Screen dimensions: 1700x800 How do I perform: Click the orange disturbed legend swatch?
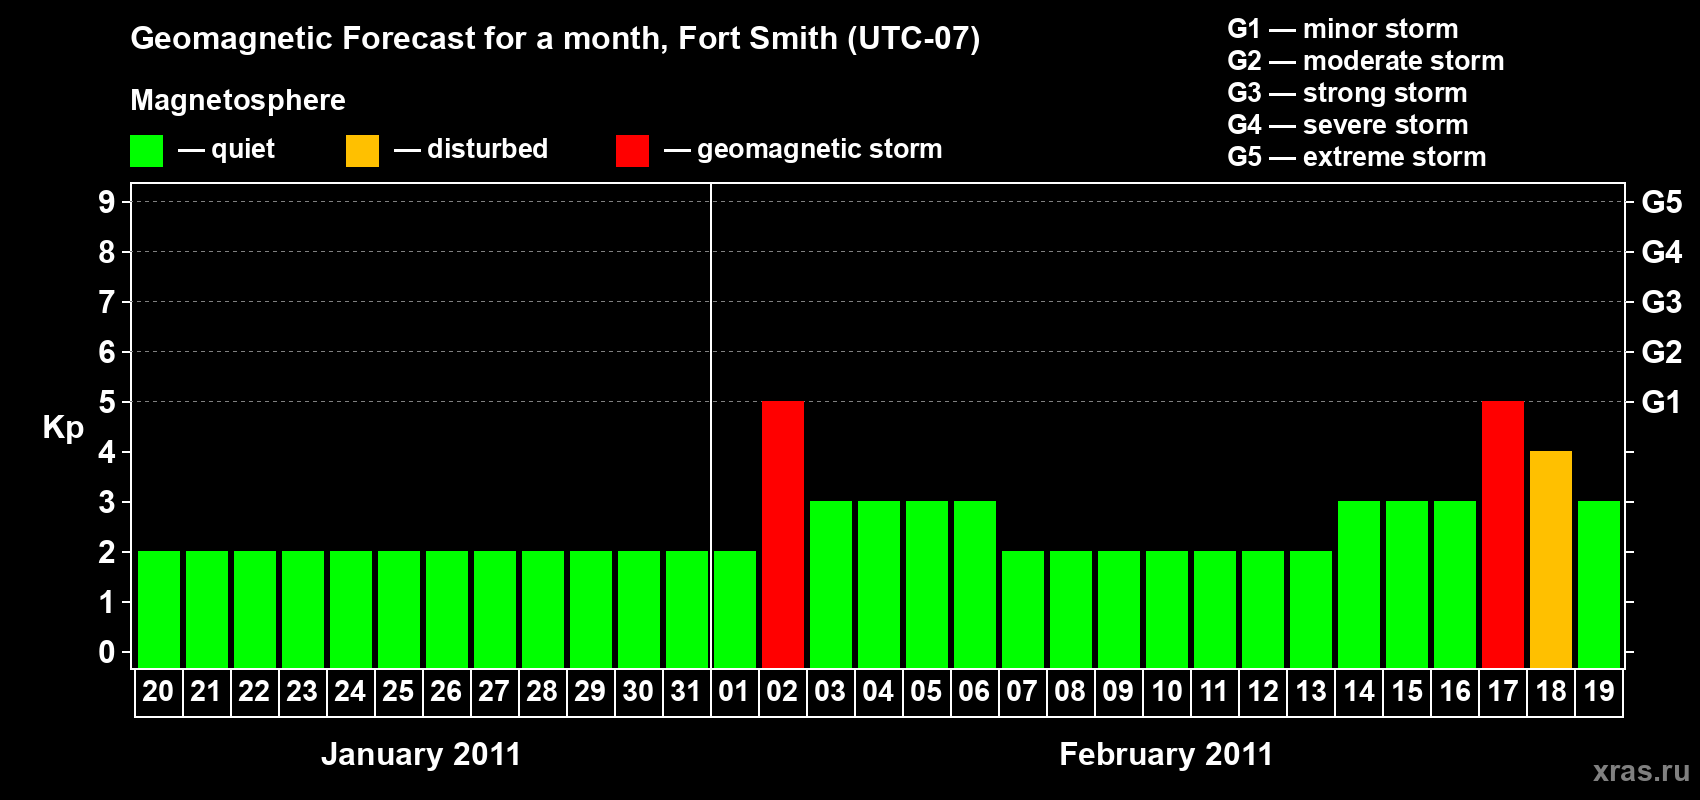tap(362, 151)
